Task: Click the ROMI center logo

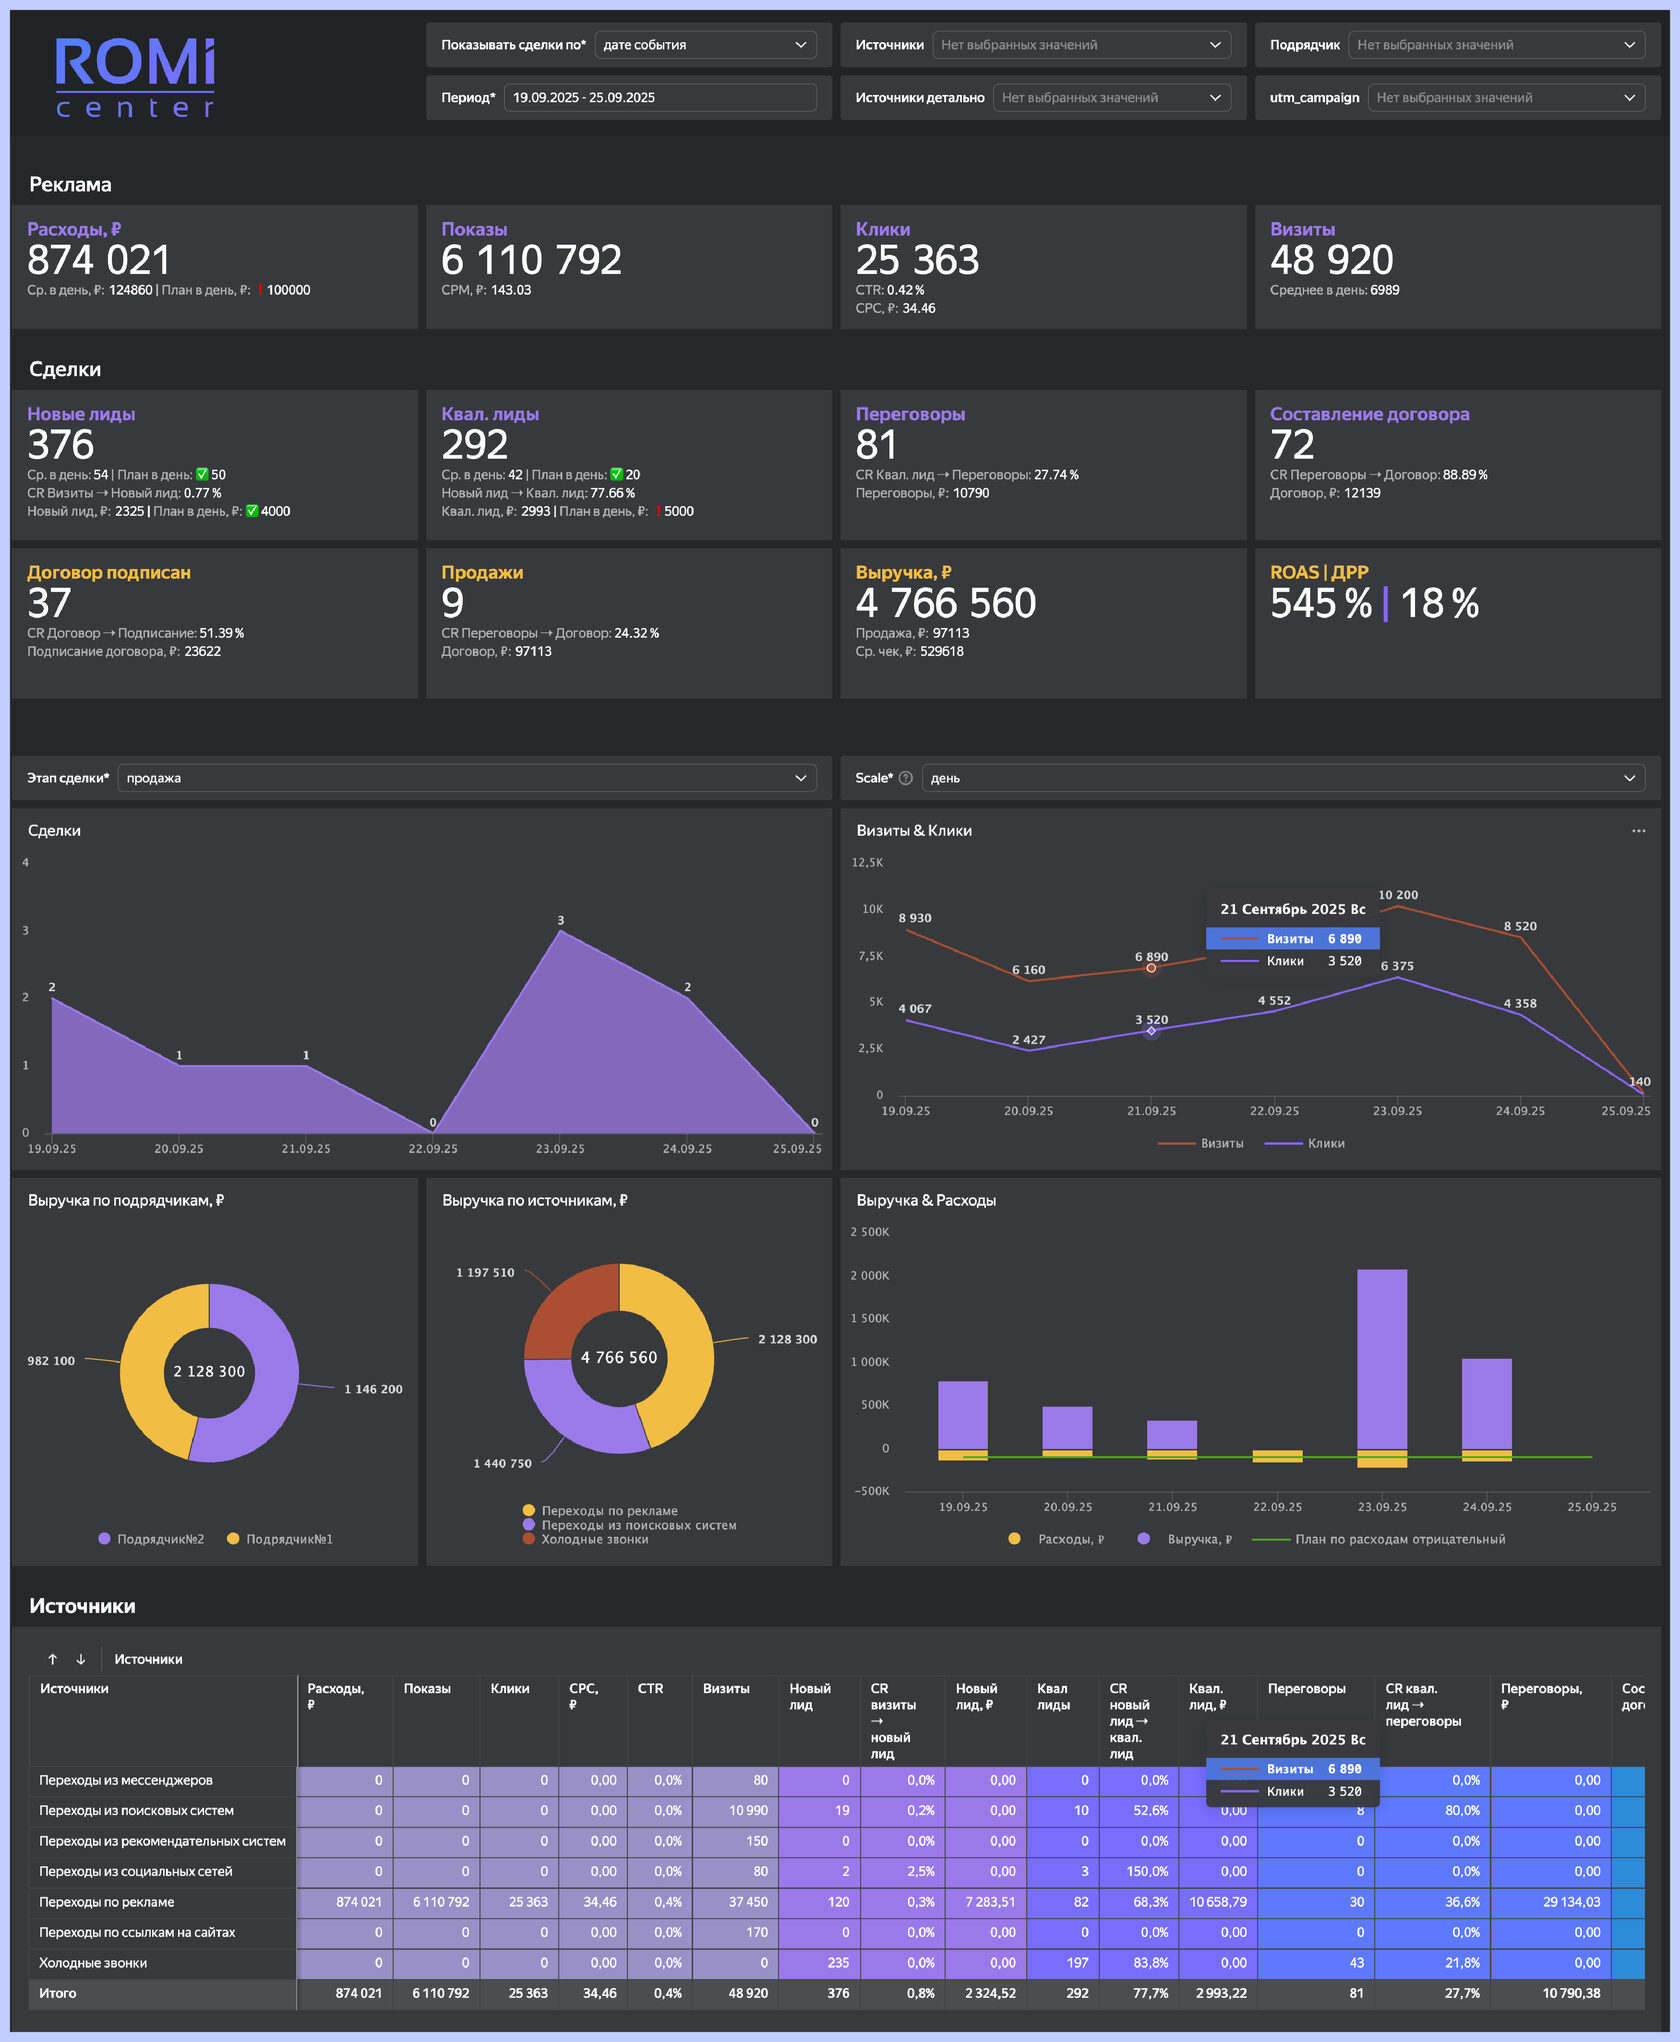Action: point(135,78)
